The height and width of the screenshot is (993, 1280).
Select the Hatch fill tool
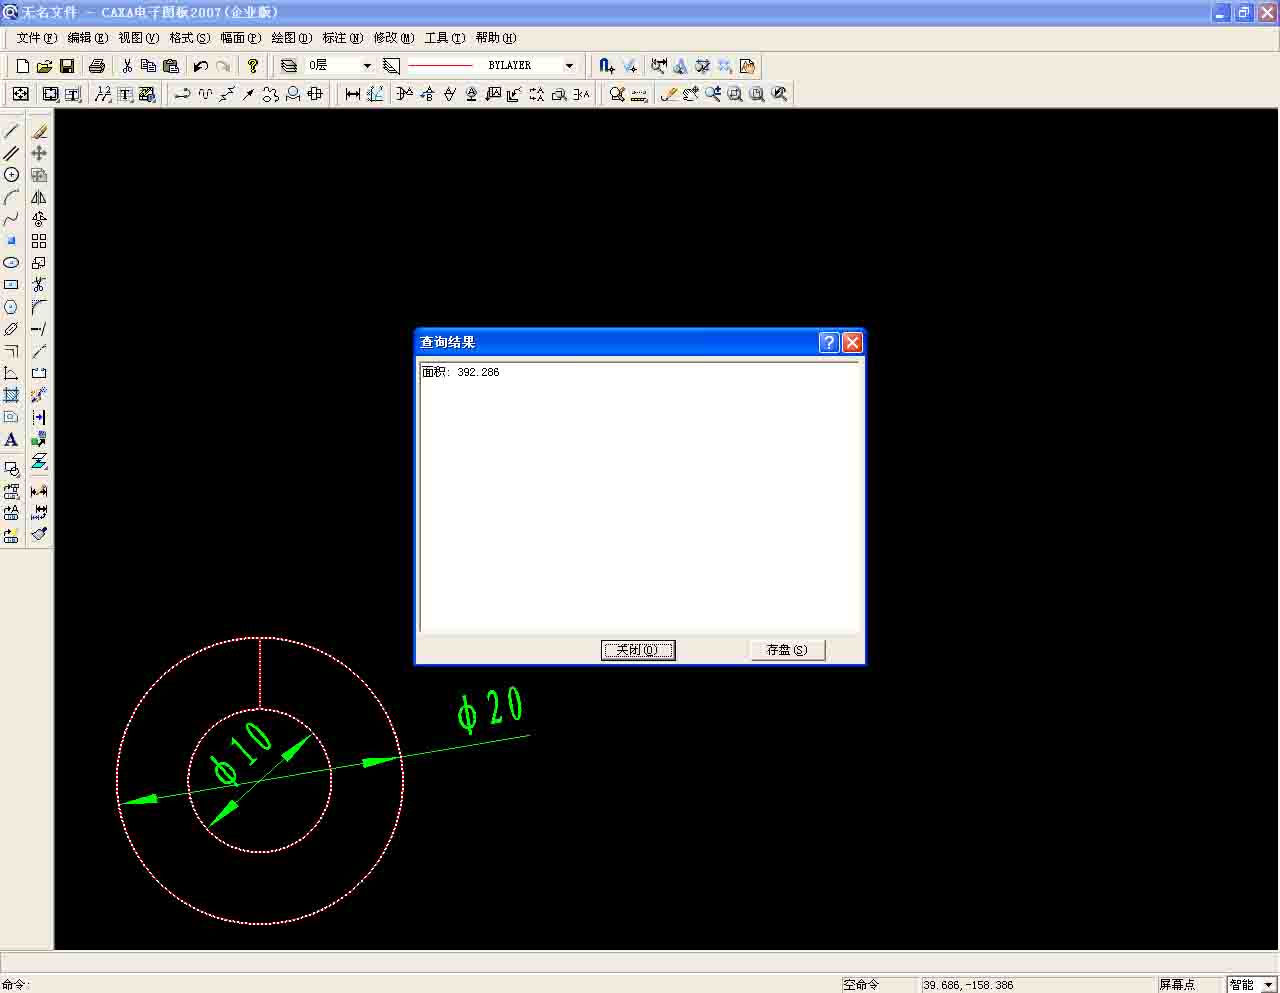coord(11,395)
